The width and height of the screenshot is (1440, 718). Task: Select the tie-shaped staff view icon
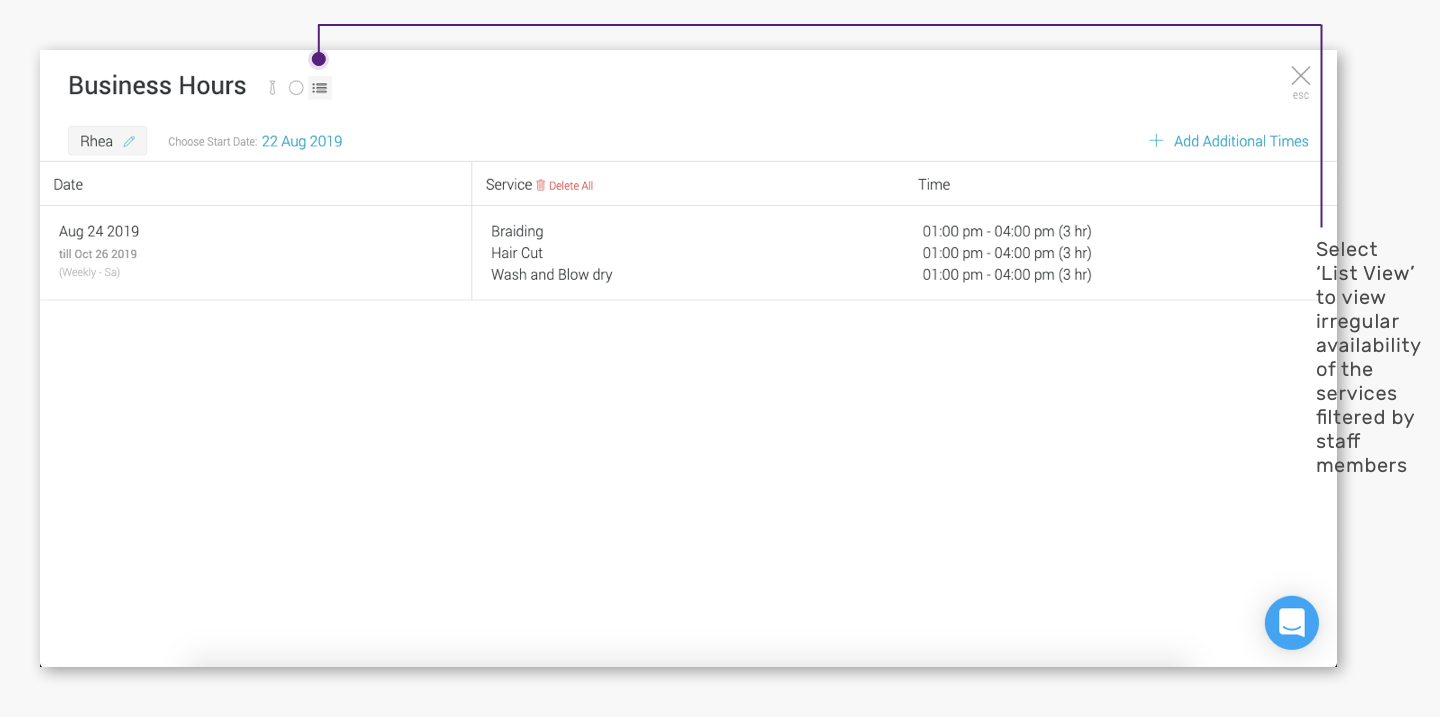click(x=272, y=88)
